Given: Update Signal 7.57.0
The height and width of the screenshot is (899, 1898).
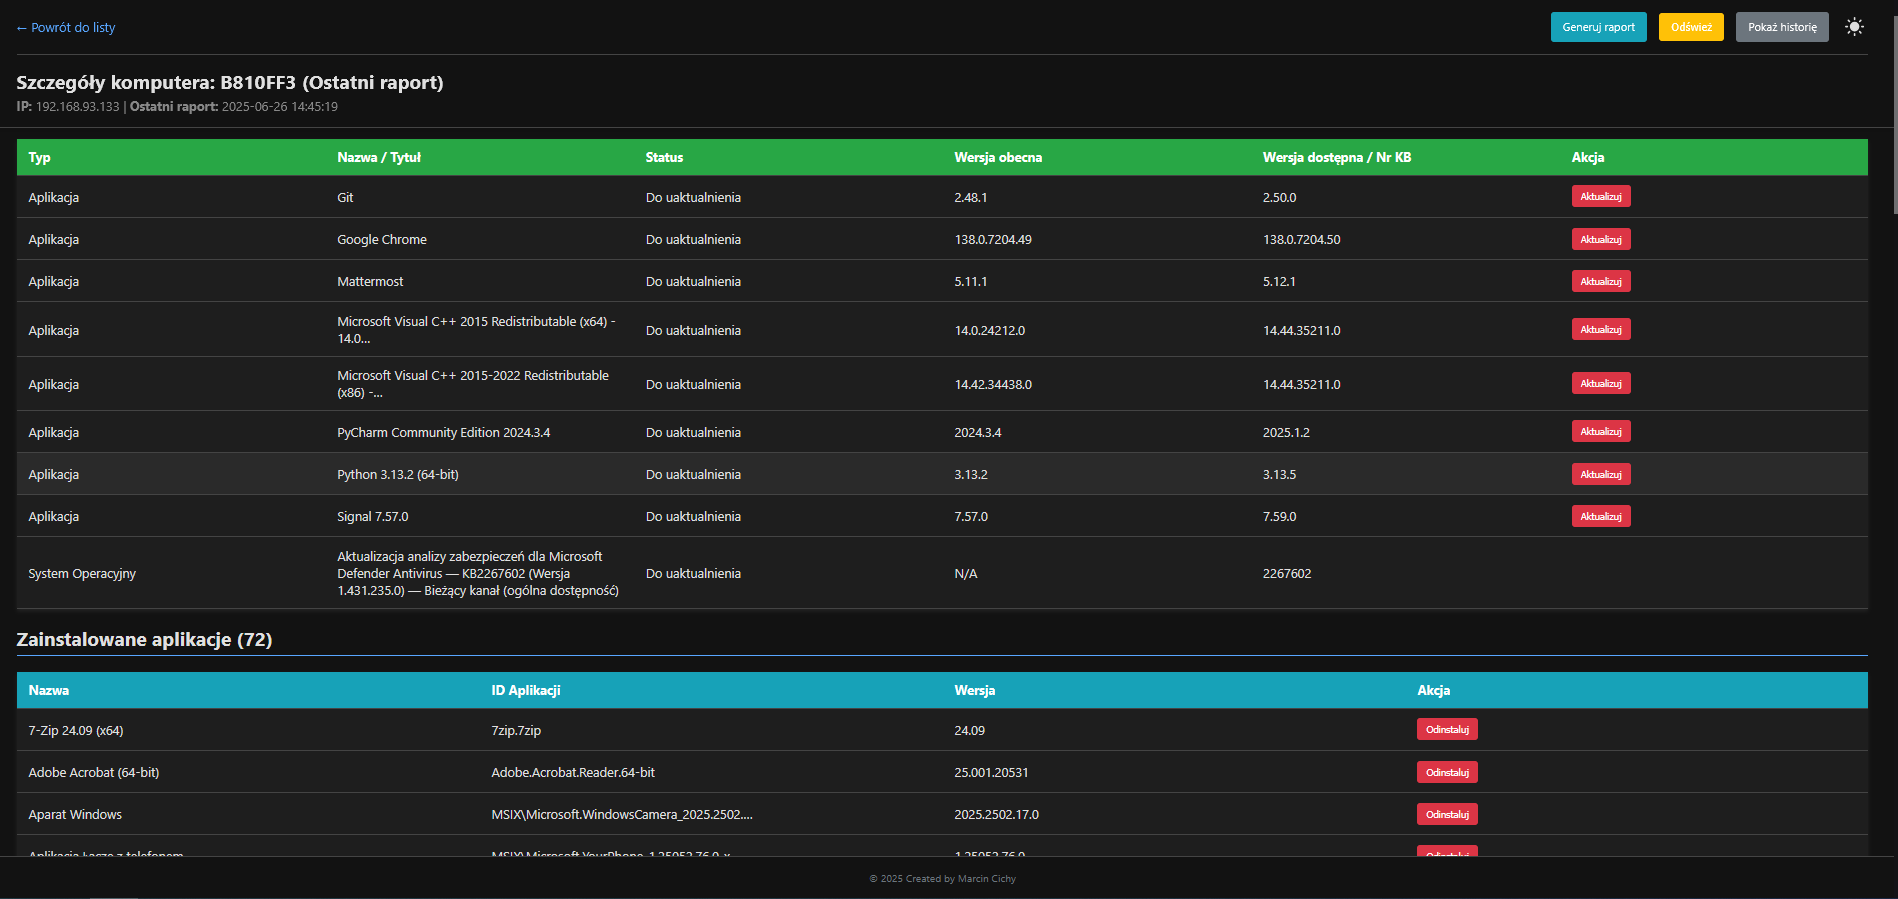Looking at the screenshot, I should click(1601, 516).
